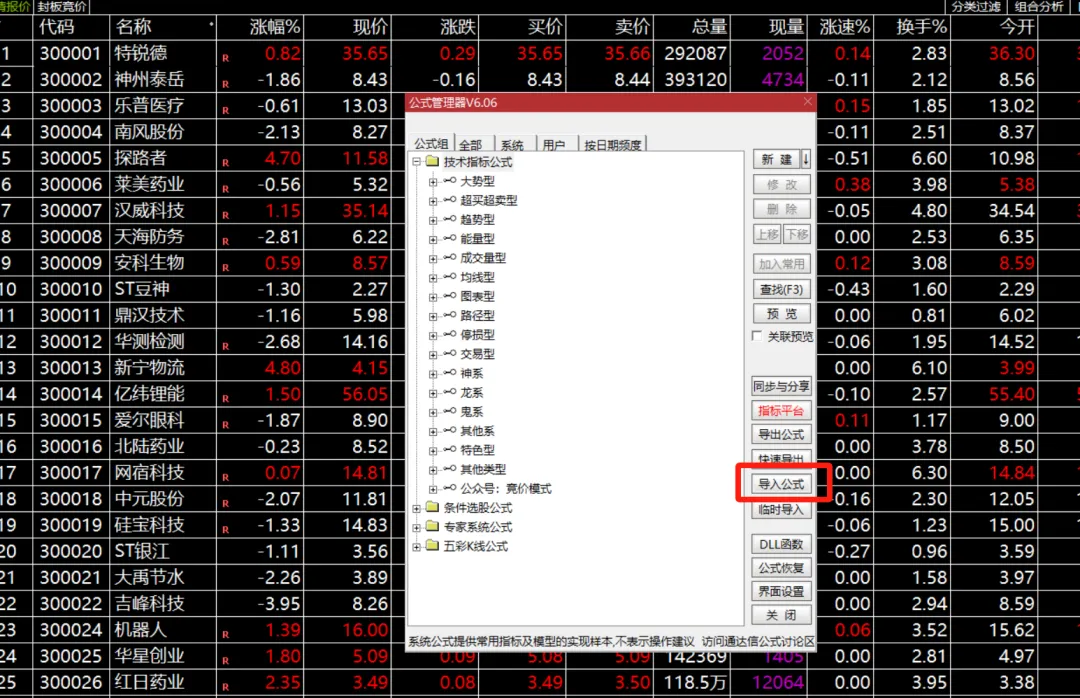Switch to the 系统 tab
Viewport: 1080px width, 698px height.
512,145
